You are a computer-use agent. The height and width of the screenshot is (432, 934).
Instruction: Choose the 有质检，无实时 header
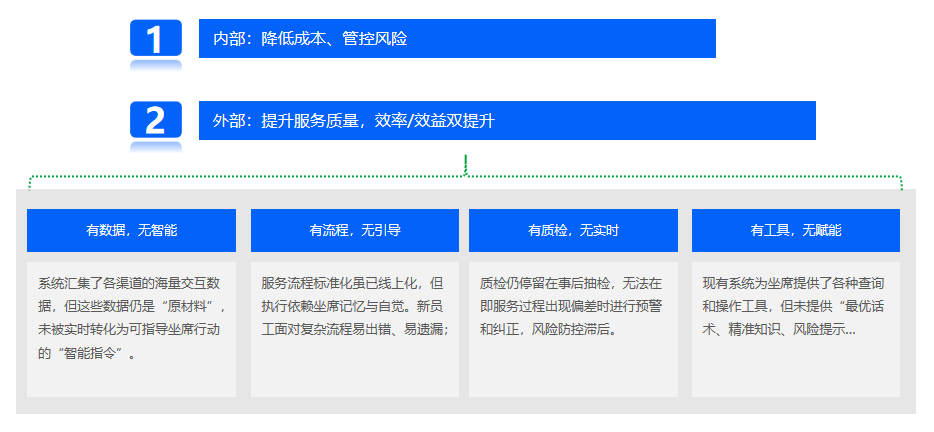573,230
